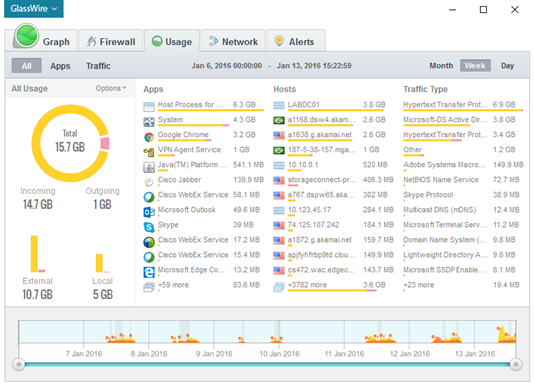Click the 10.123.45.17 host icon
The height and width of the screenshot is (385, 534).
(279, 210)
